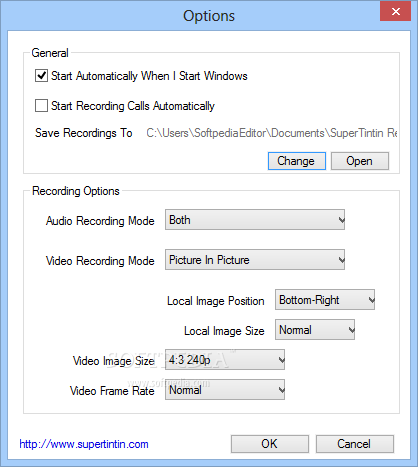Expand the Audio Recording Mode dropdown
This screenshot has width=418, height=467.
[x=255, y=220]
